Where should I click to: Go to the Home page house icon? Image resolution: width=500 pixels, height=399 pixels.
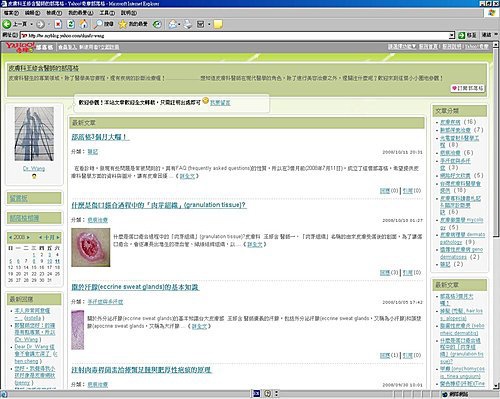[x=83, y=24]
